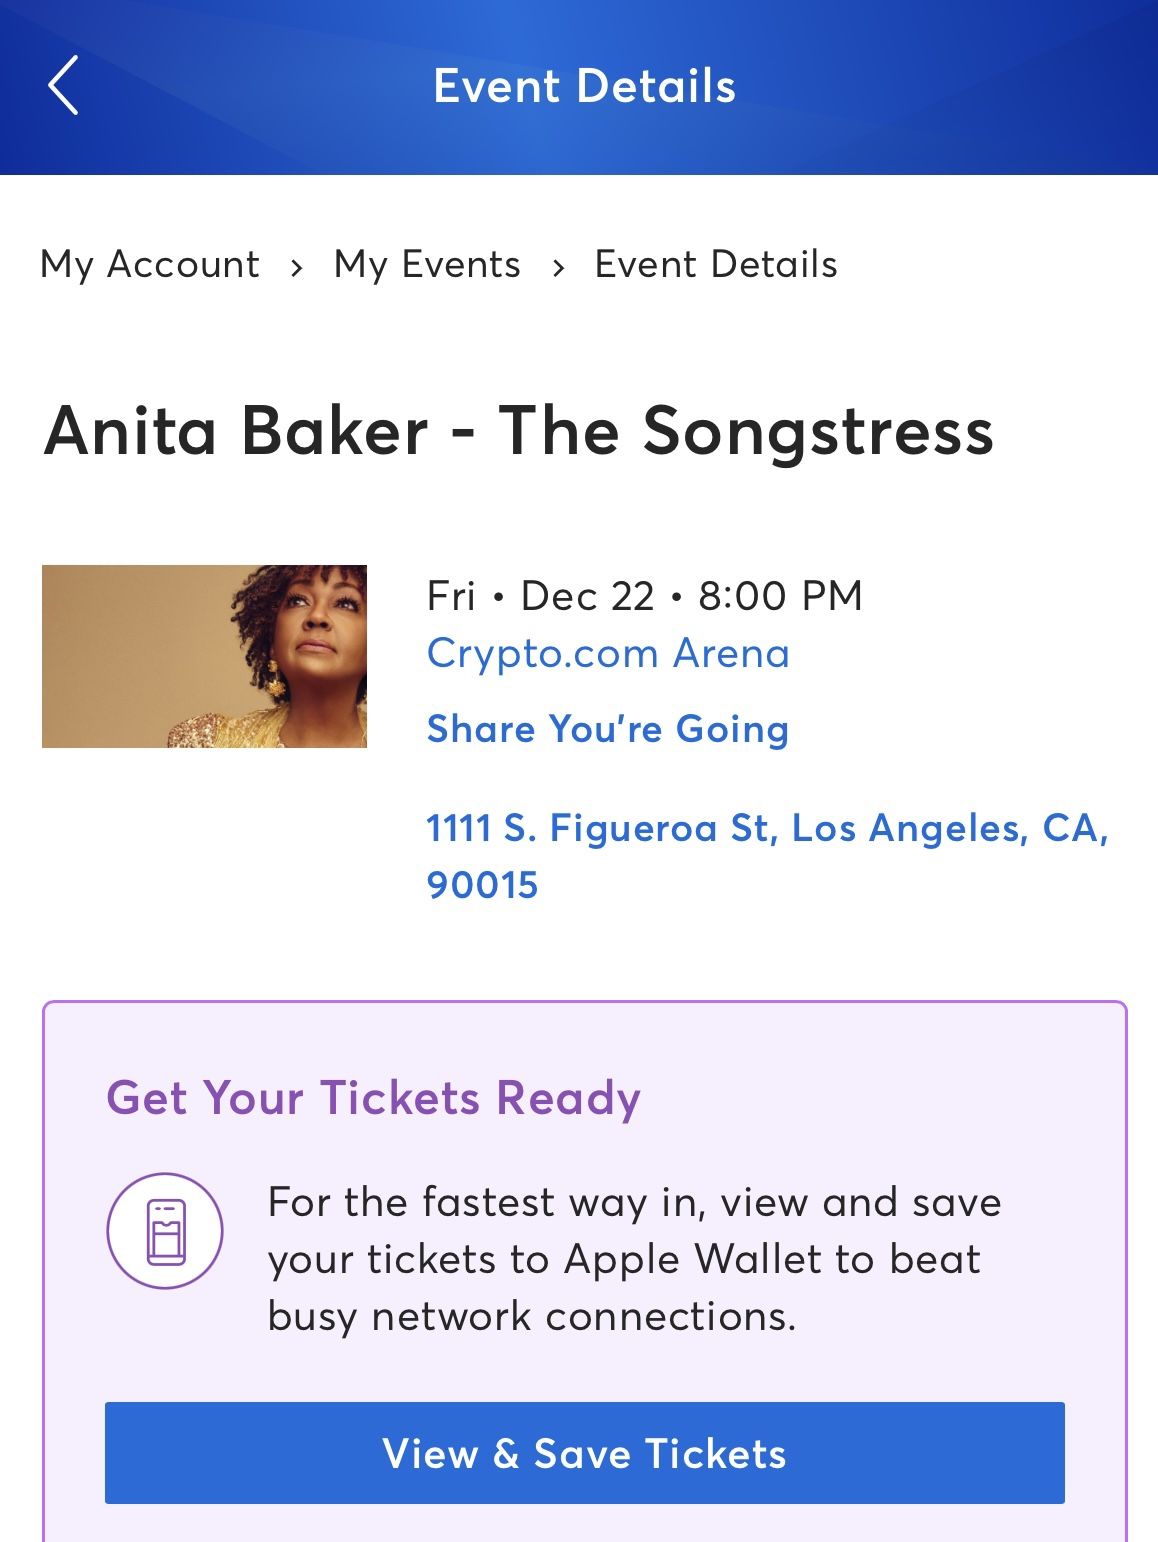Click the Fri Dec 22 8:00 PM date
The image size is (1158, 1542).
[644, 595]
